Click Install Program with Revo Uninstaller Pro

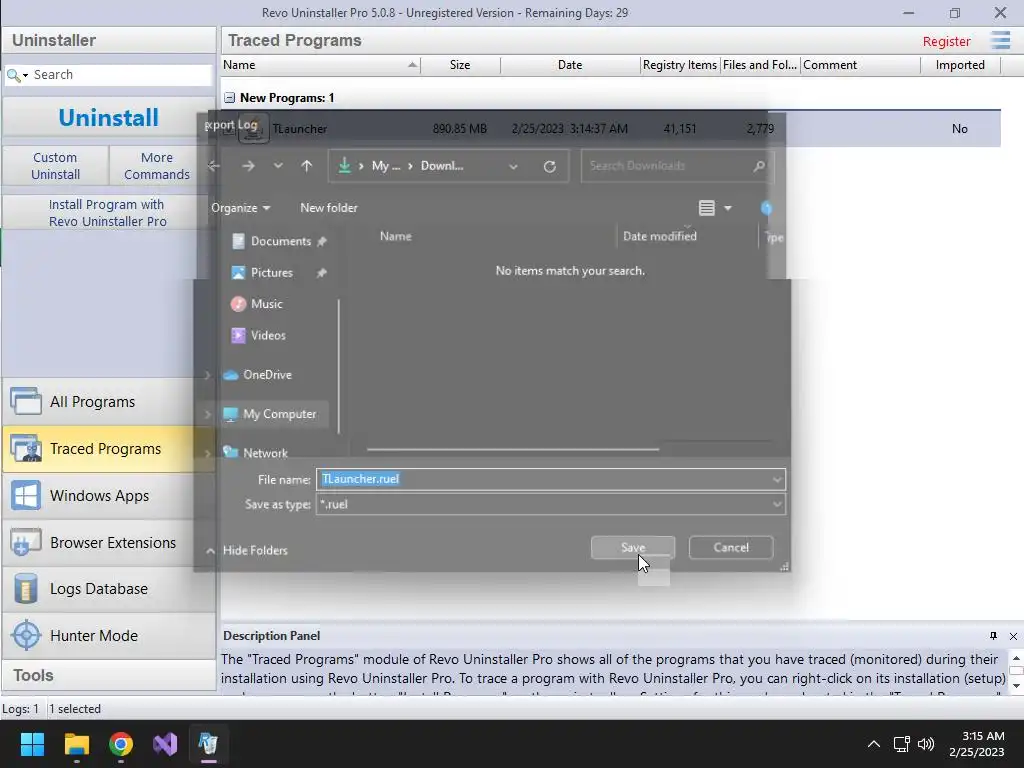108,213
